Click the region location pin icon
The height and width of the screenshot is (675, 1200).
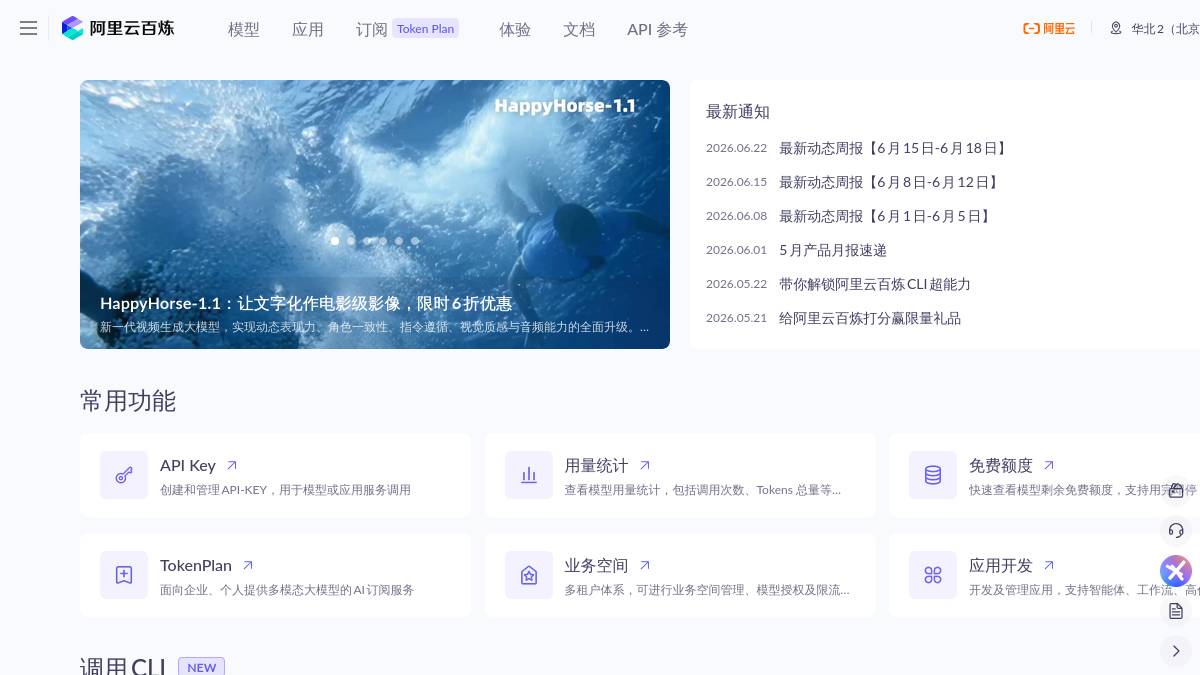pos(1116,29)
